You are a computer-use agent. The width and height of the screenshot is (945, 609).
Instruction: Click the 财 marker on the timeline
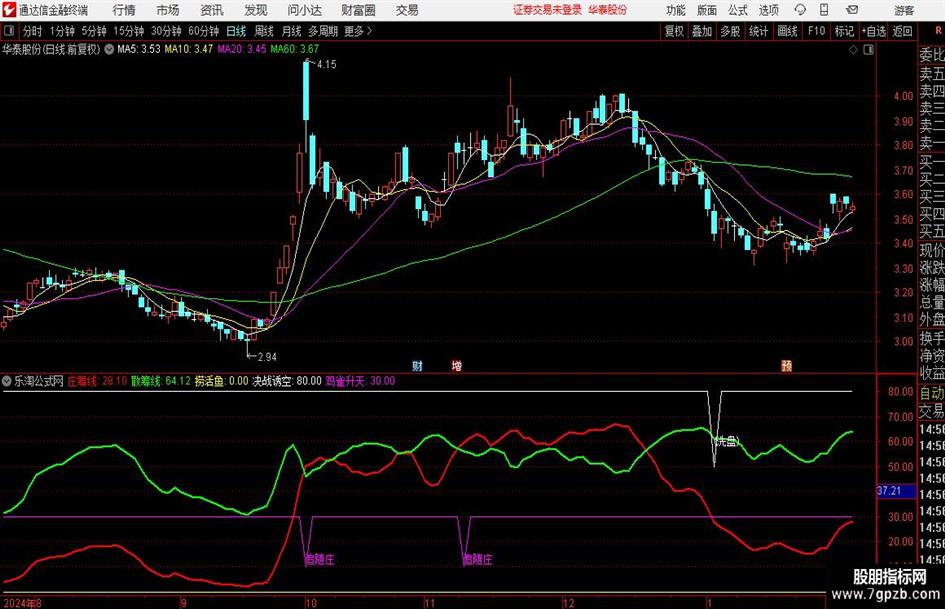click(417, 366)
